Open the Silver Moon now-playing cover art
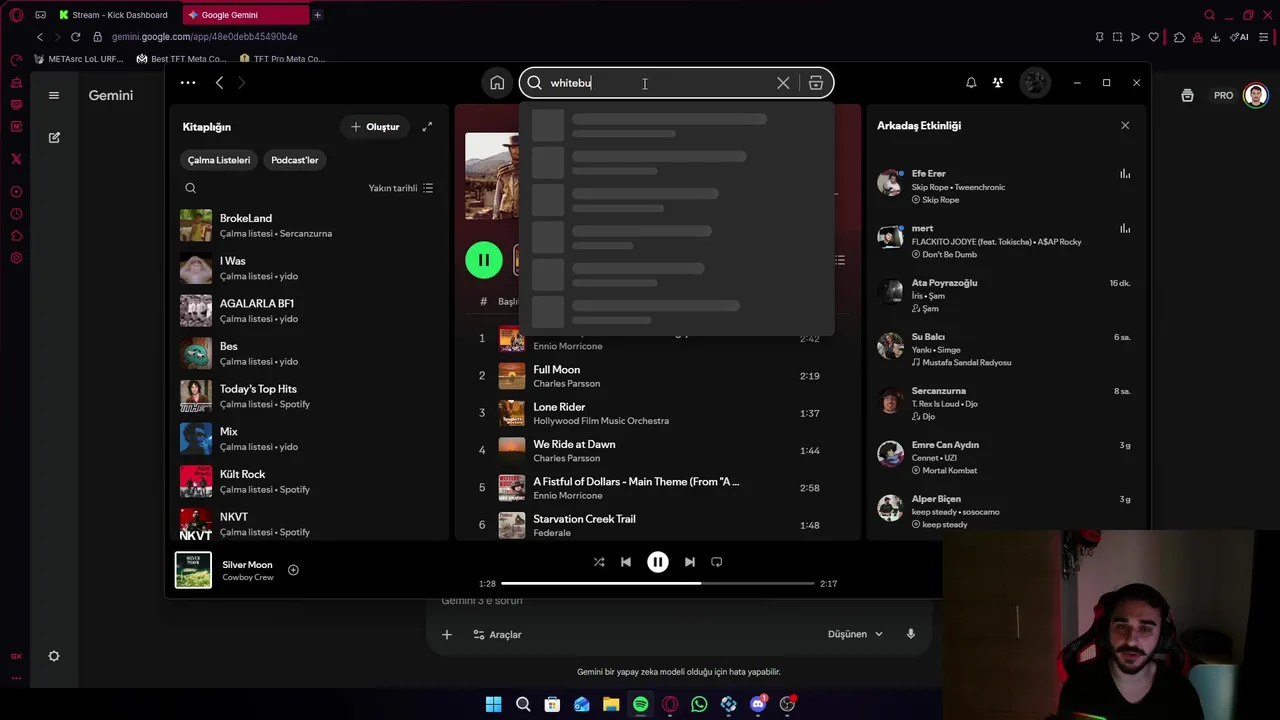 tap(193, 570)
